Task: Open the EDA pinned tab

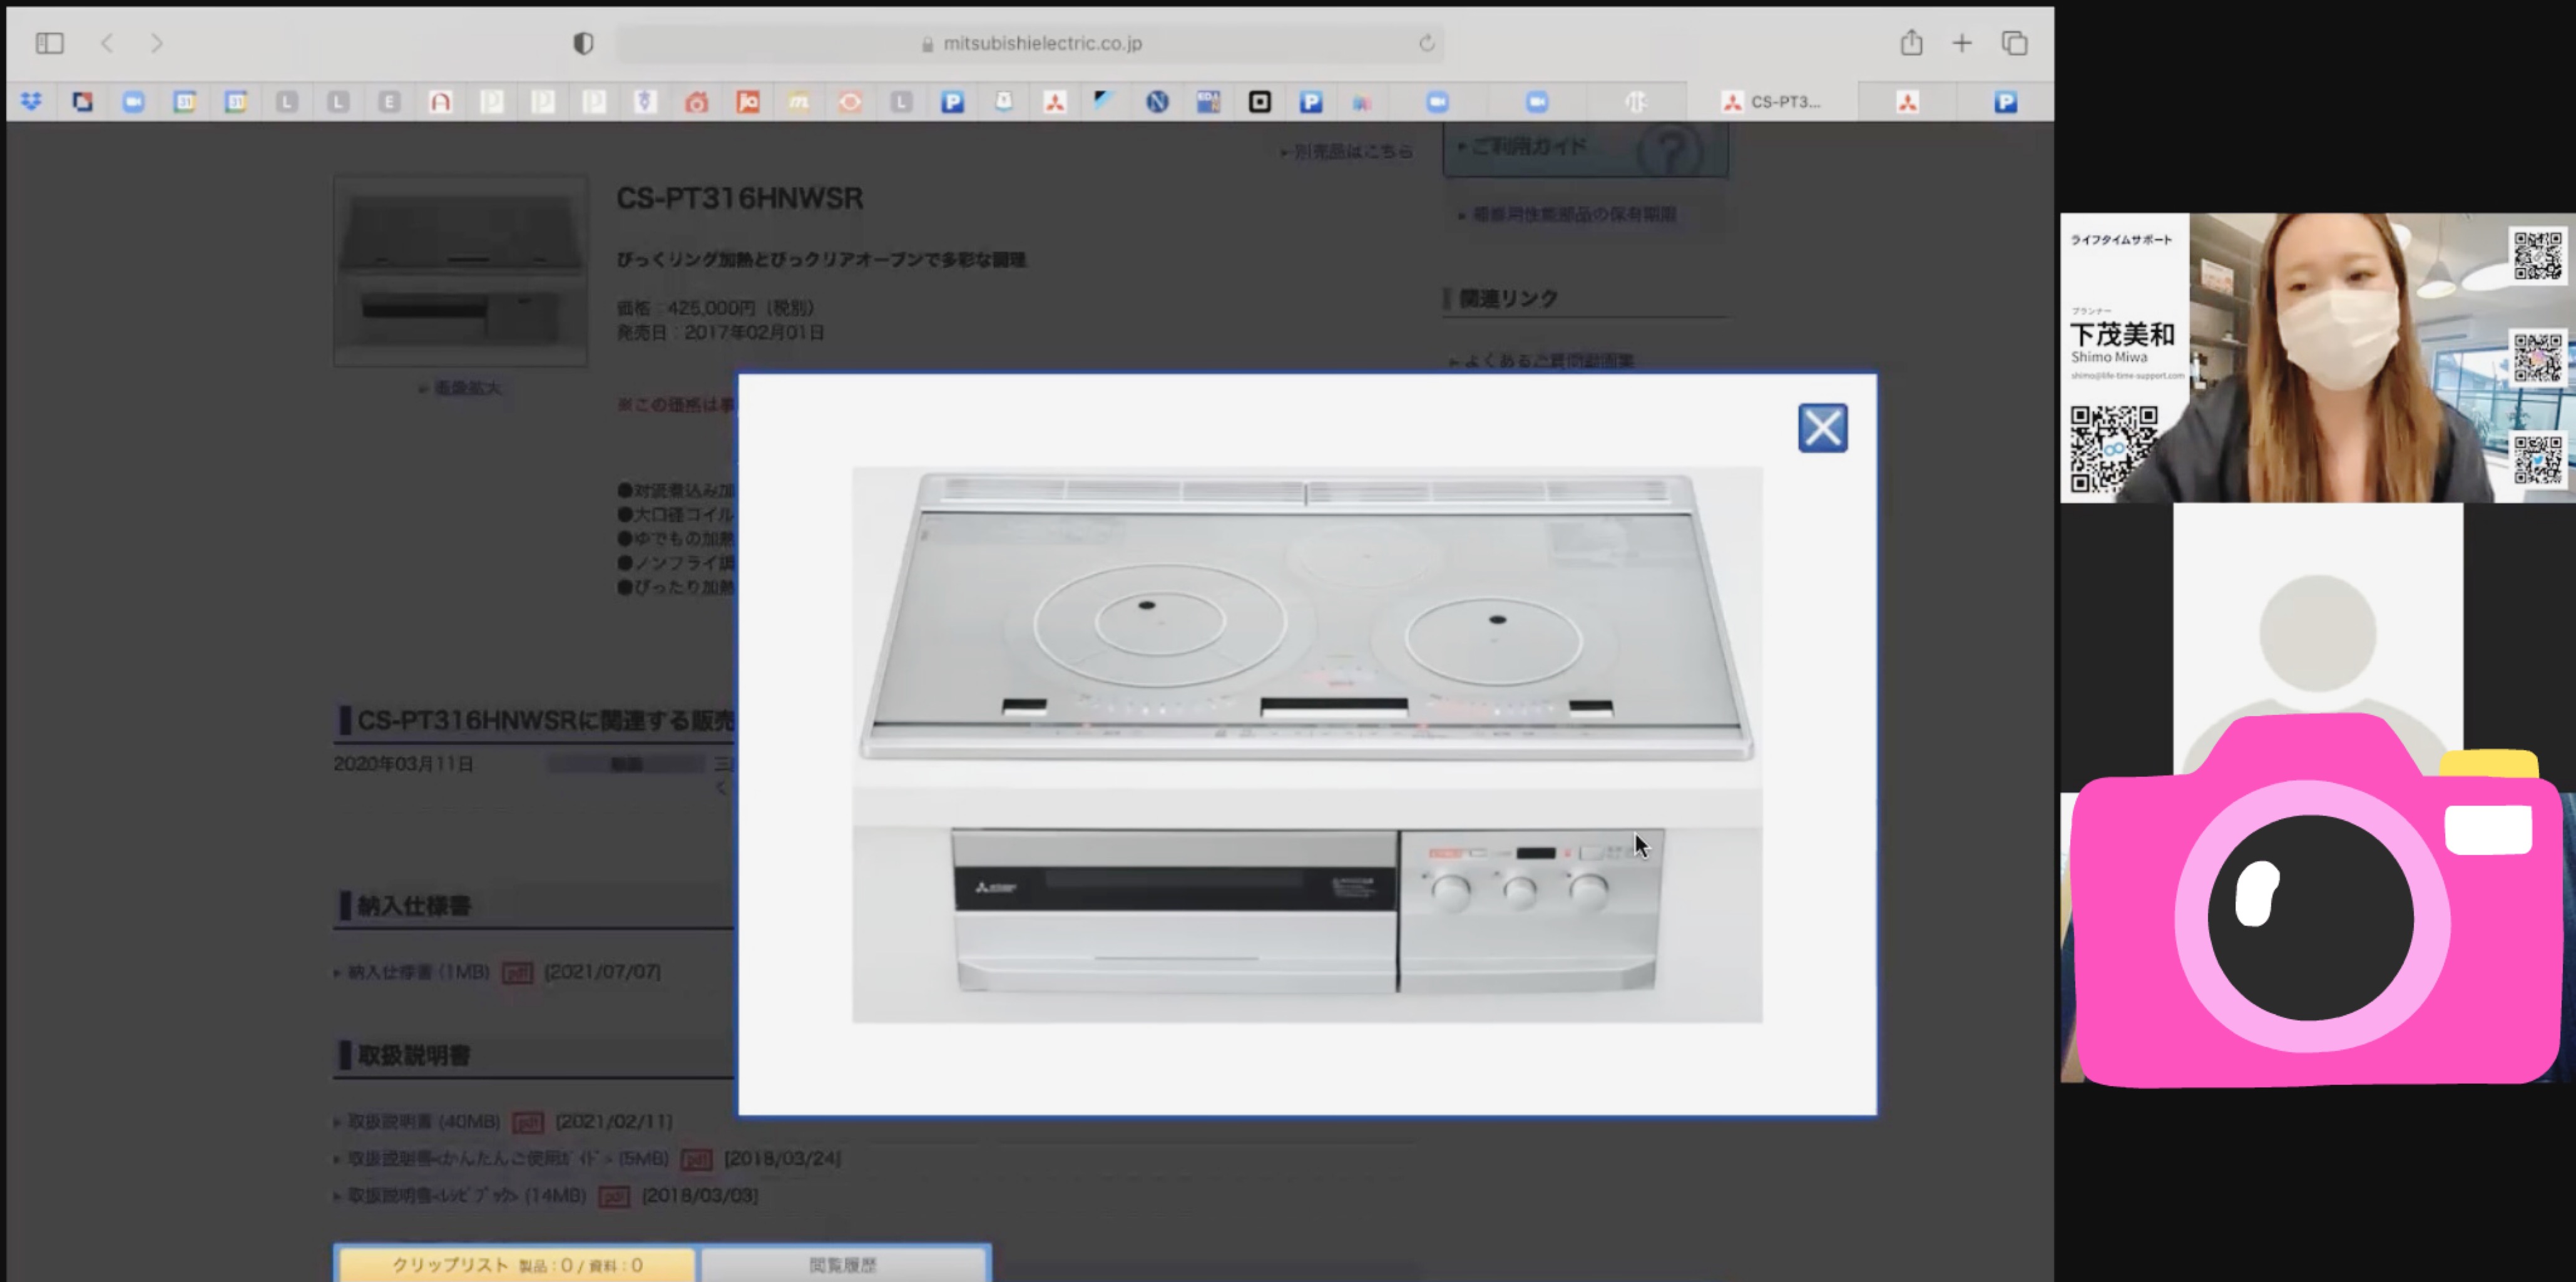Action: click(1208, 101)
